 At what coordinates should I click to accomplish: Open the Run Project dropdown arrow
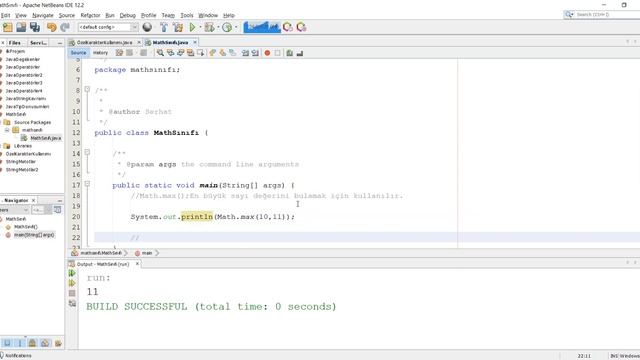pyautogui.click(x=200, y=27)
